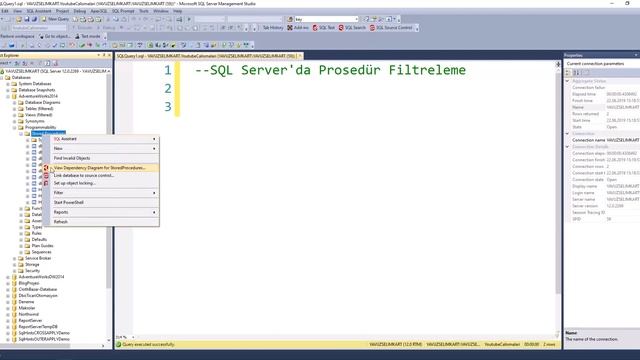Open the Reports submenu in context menu
640x360 pixels.
(x=104, y=212)
